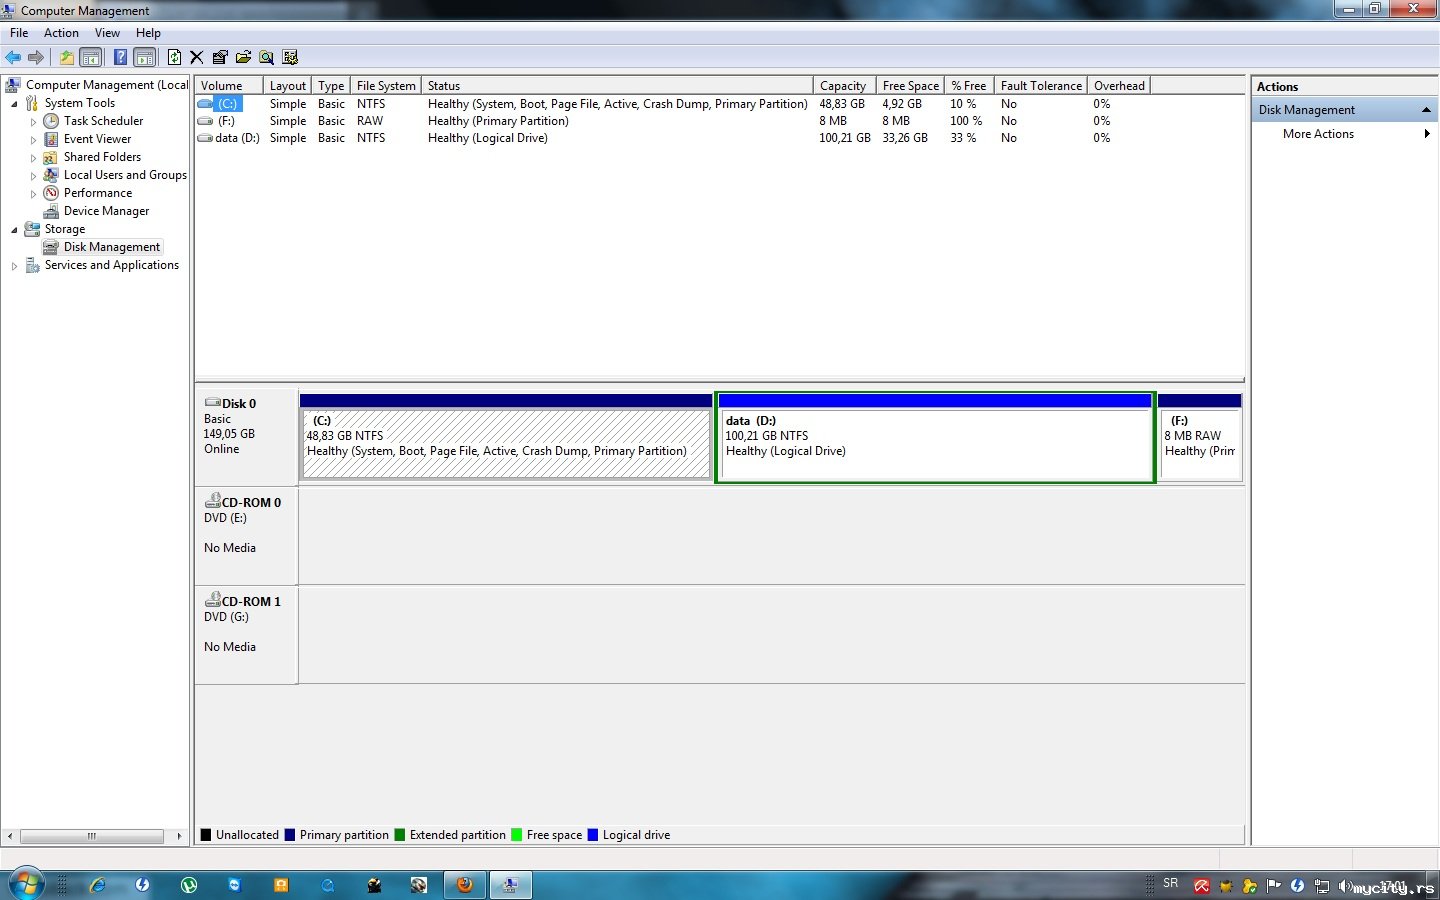Sort by the Layout column header
The image size is (1440, 900).
click(288, 86)
